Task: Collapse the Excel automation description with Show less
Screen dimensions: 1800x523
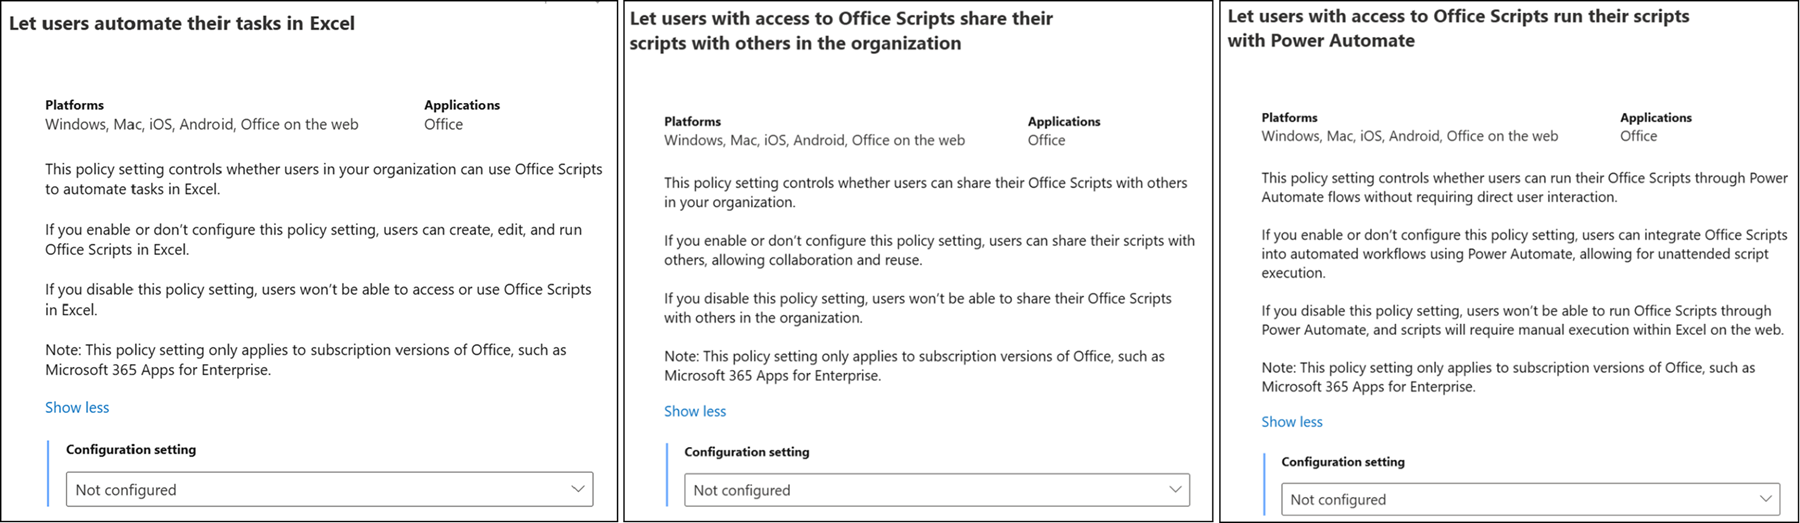Action: 77,407
